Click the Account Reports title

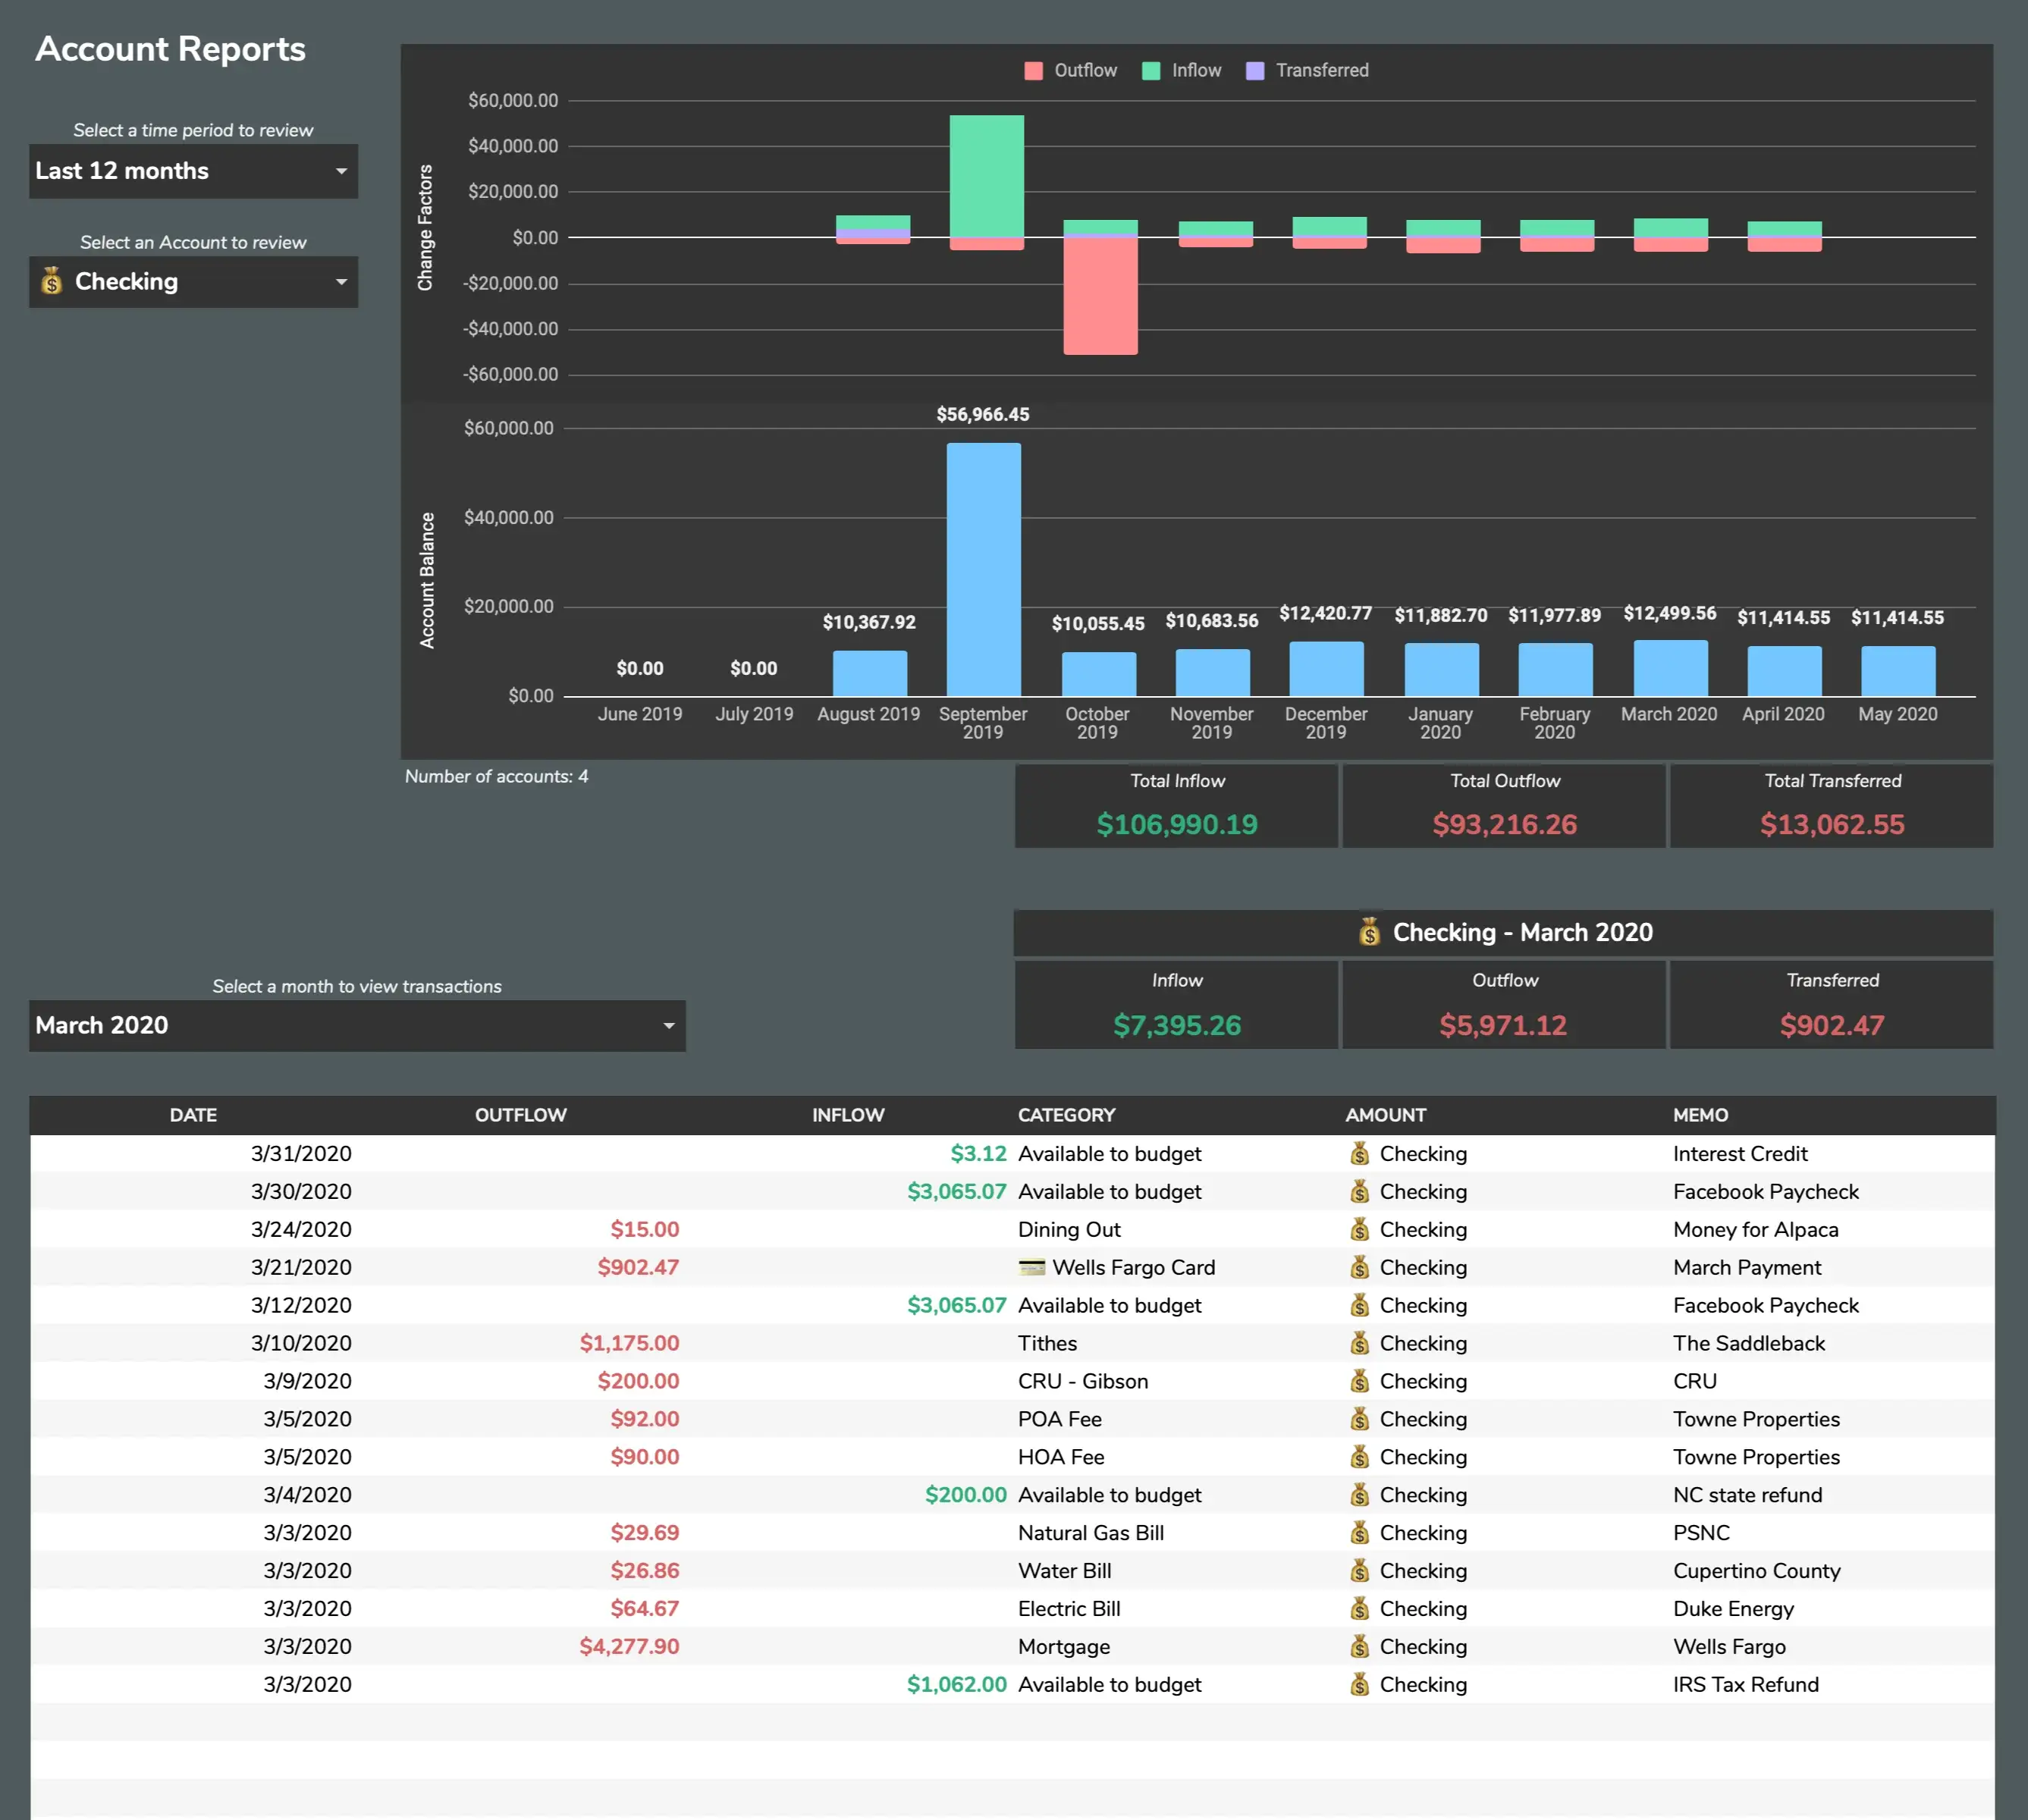coord(170,49)
